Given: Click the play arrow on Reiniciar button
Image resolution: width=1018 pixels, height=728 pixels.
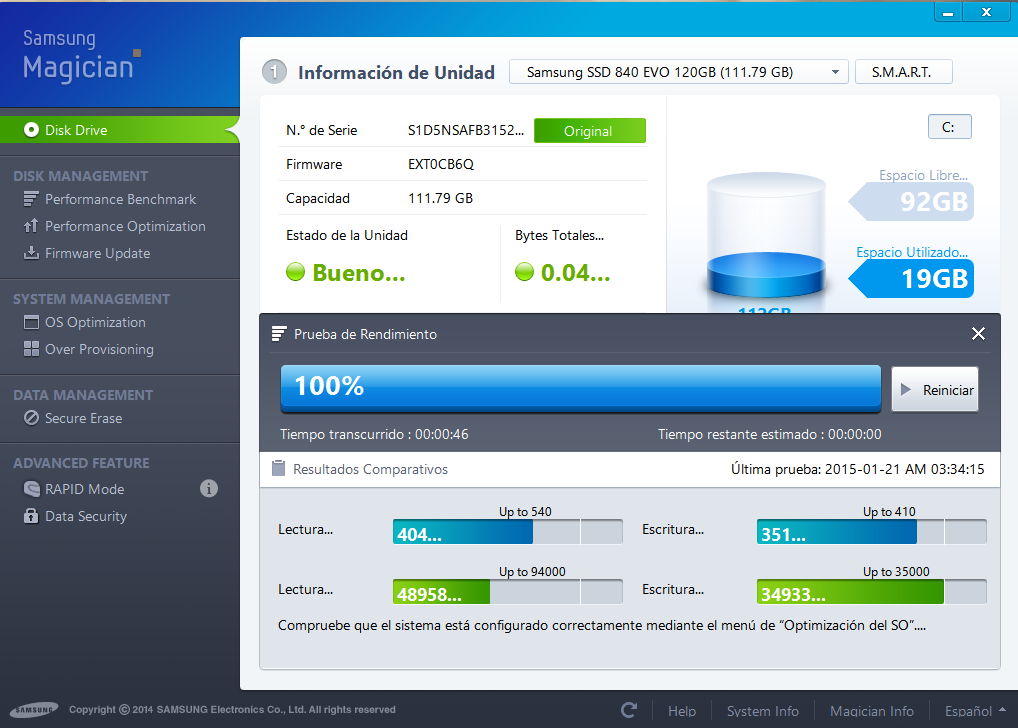Looking at the screenshot, I should point(906,390).
